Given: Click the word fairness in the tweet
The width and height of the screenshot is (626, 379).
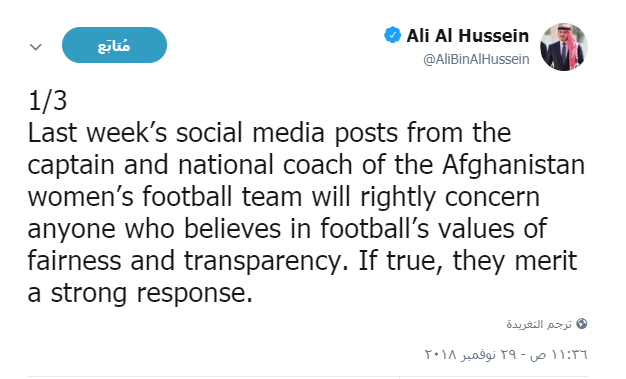Looking at the screenshot, I should point(74,260).
